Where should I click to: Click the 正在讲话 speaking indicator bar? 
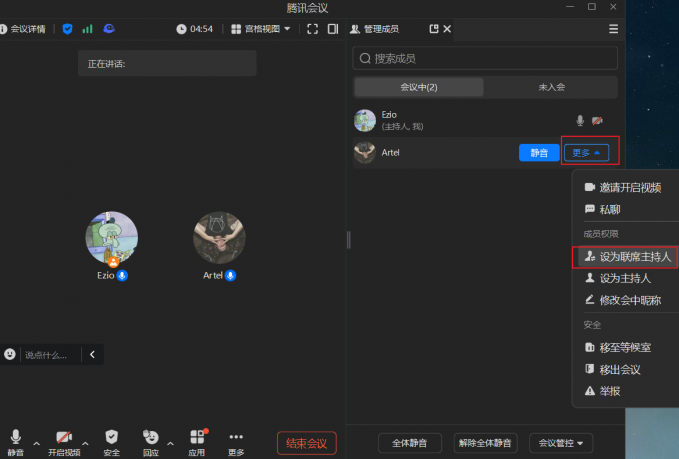click(x=167, y=63)
